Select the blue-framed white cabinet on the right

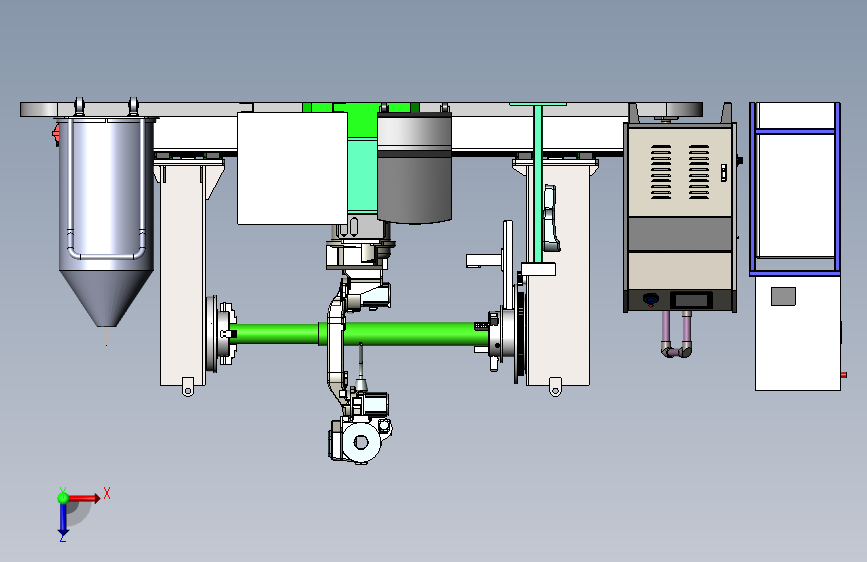(x=795, y=246)
